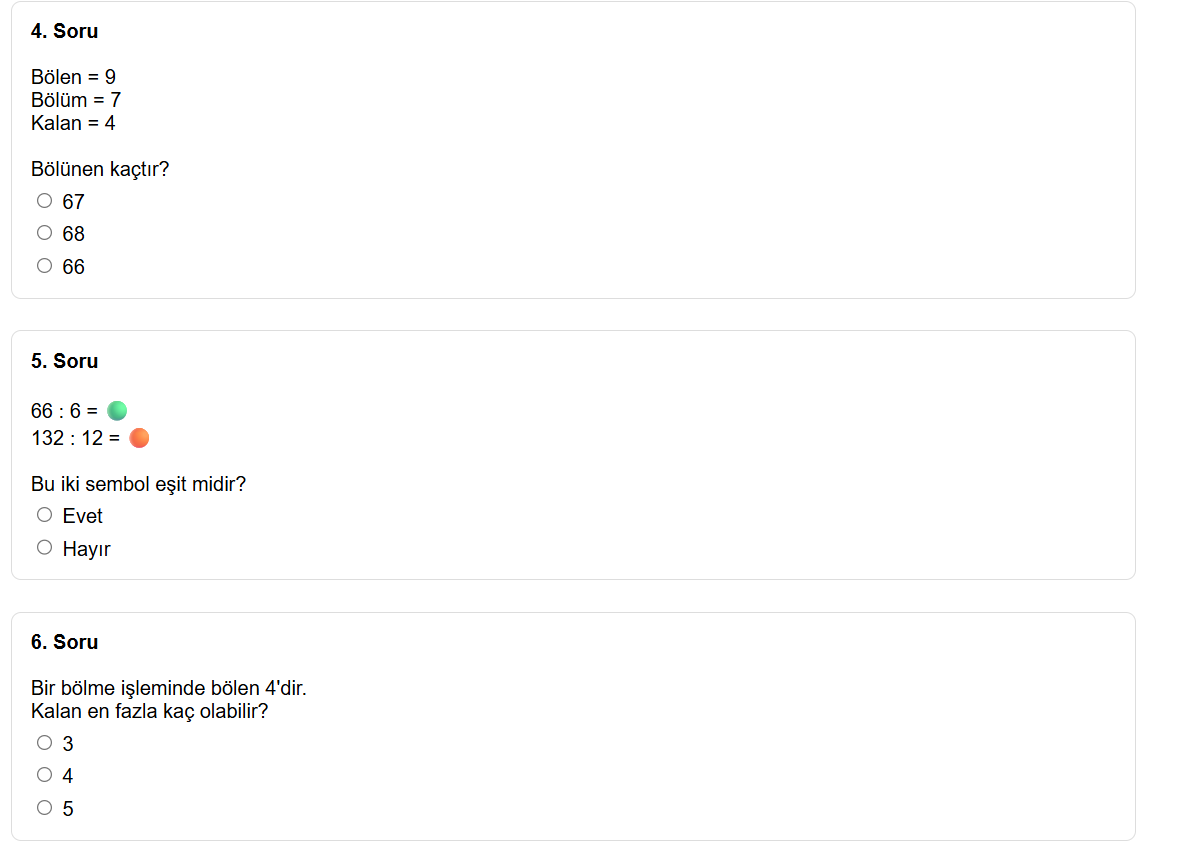1191x854 pixels.
Task: Click the green ball symbol
Action: 117,410
